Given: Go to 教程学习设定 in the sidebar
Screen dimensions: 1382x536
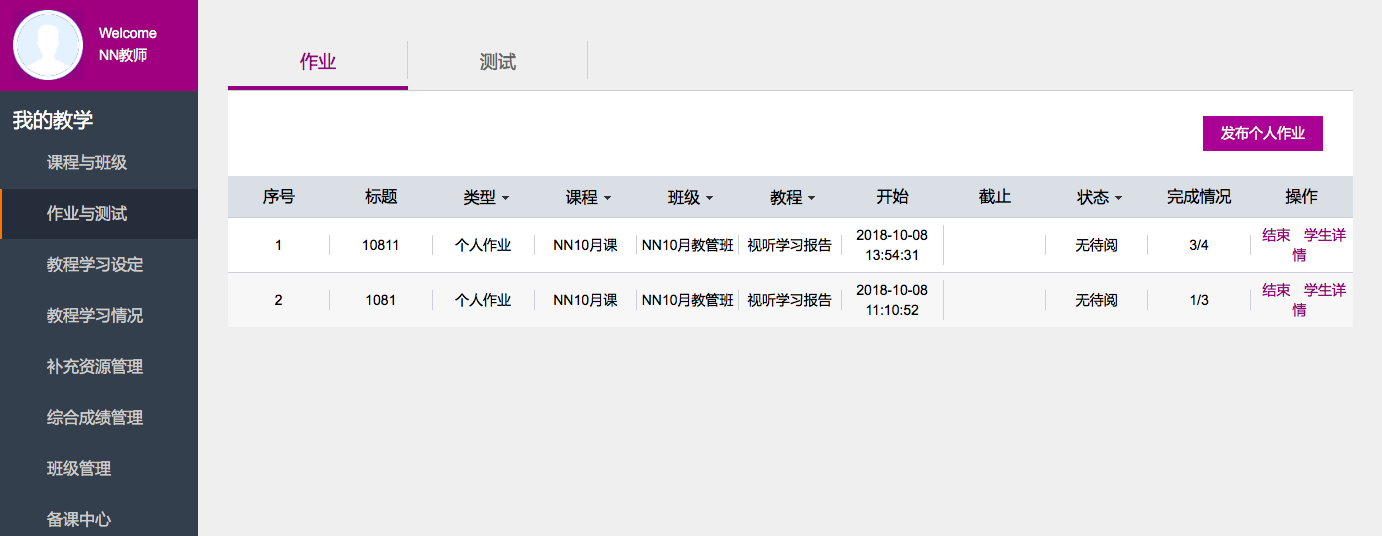Looking at the screenshot, I should pos(95,265).
